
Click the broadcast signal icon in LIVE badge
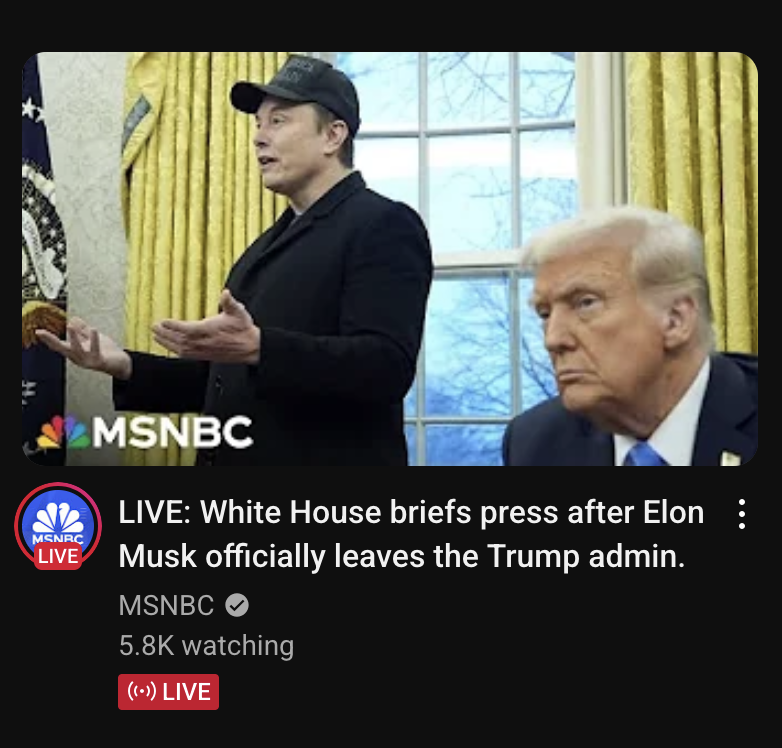142,692
